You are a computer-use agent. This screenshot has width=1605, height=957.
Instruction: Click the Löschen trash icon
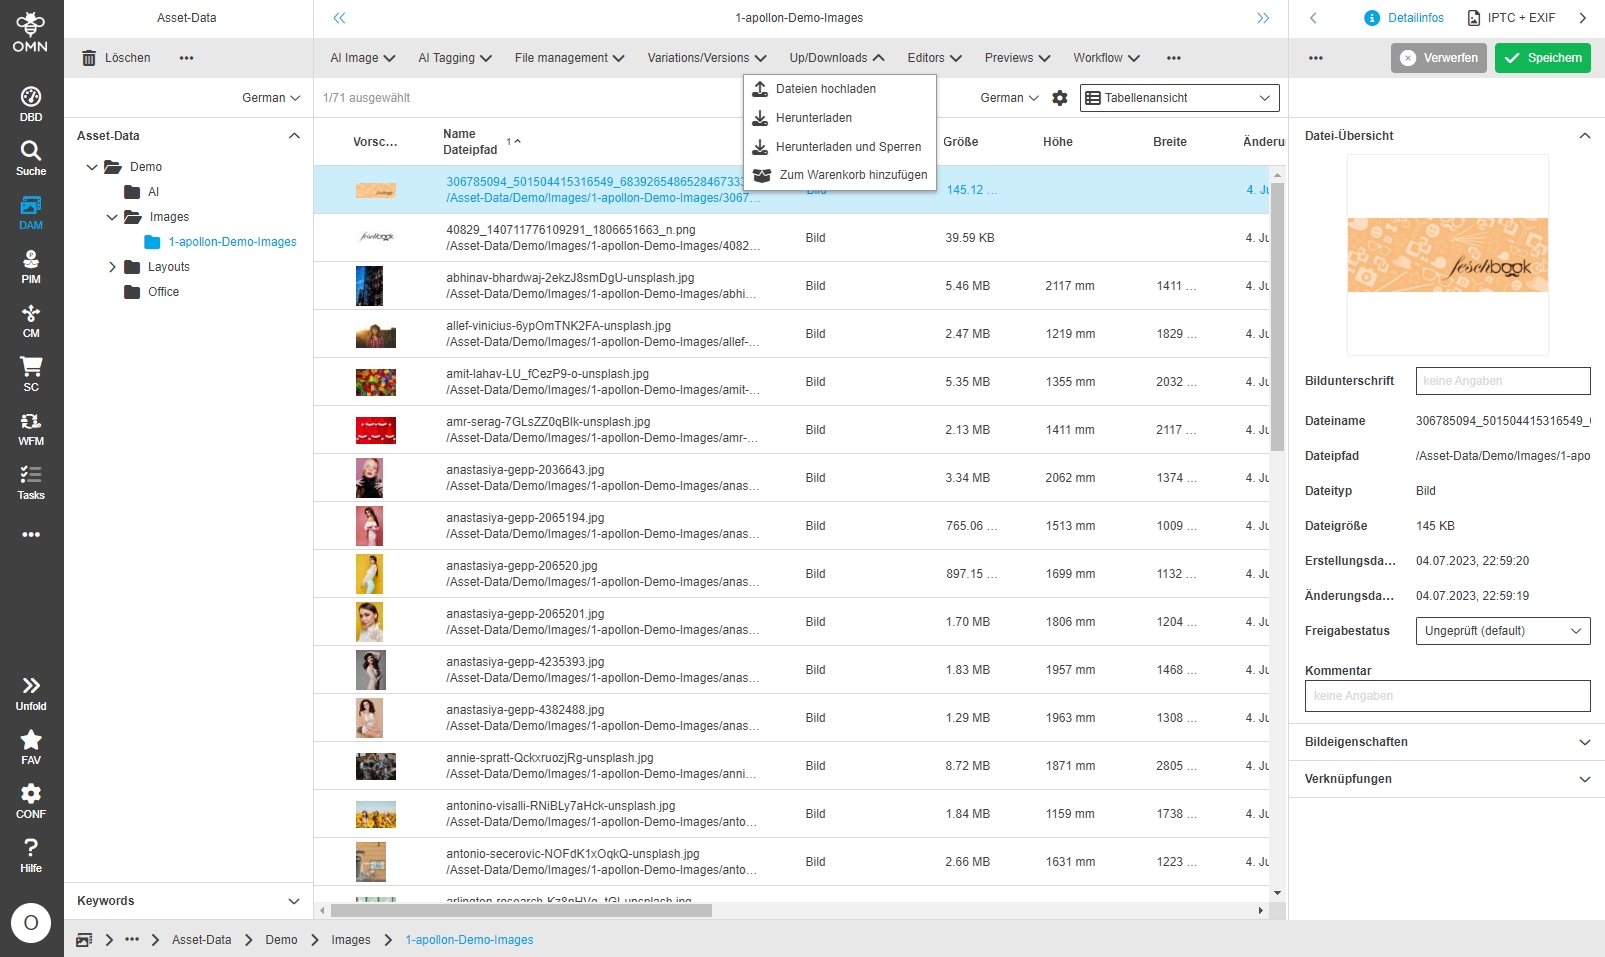tap(89, 58)
